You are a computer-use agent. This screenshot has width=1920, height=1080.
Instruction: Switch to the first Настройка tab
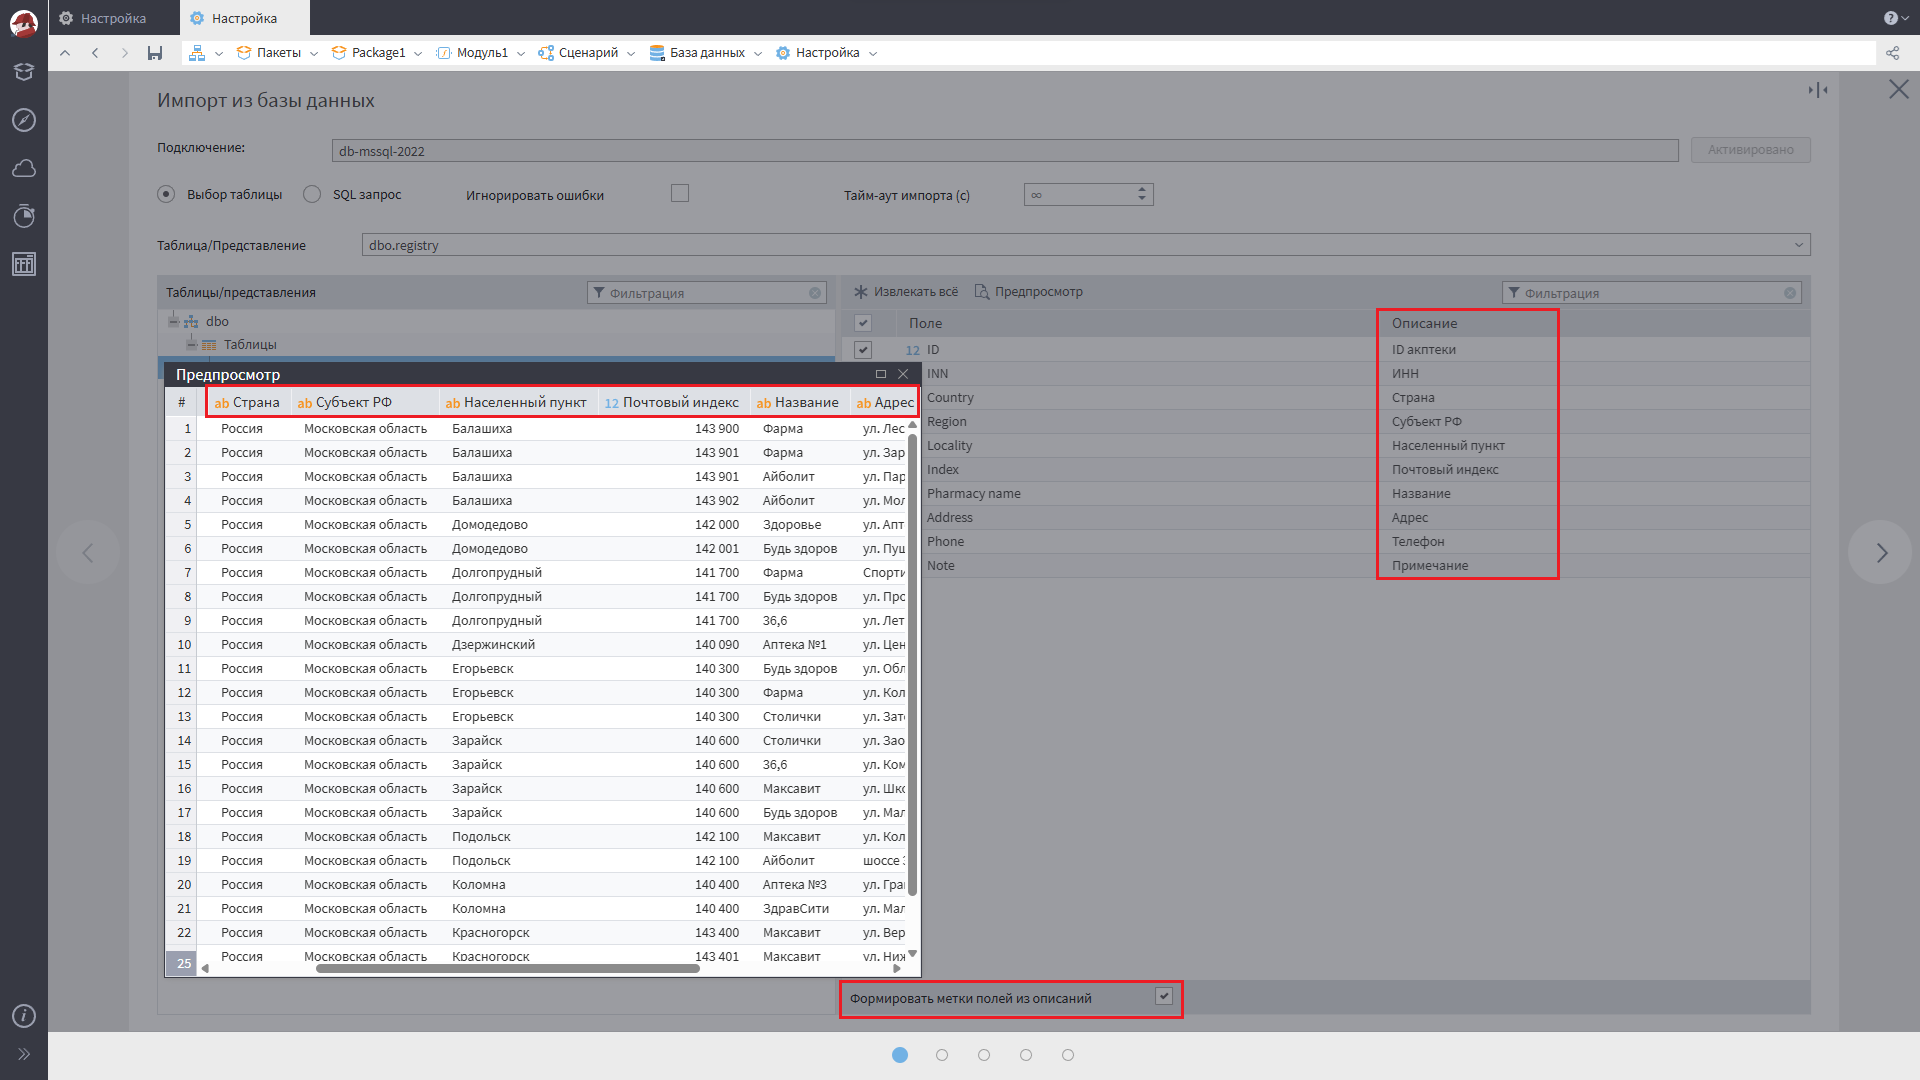tap(113, 18)
